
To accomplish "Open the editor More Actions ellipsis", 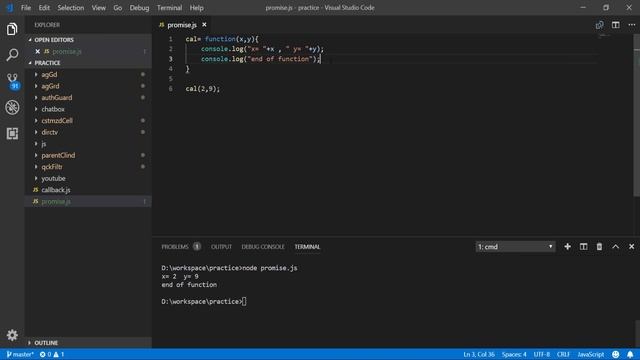I will pyautogui.click(x=631, y=25).
